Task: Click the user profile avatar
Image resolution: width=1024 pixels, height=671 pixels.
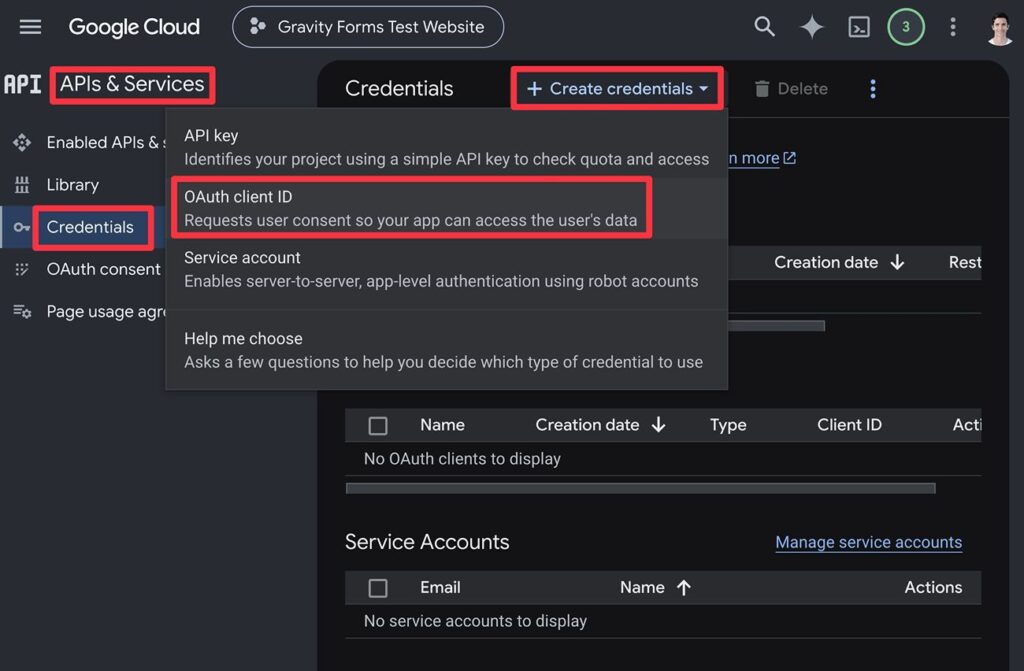Action: [999, 28]
